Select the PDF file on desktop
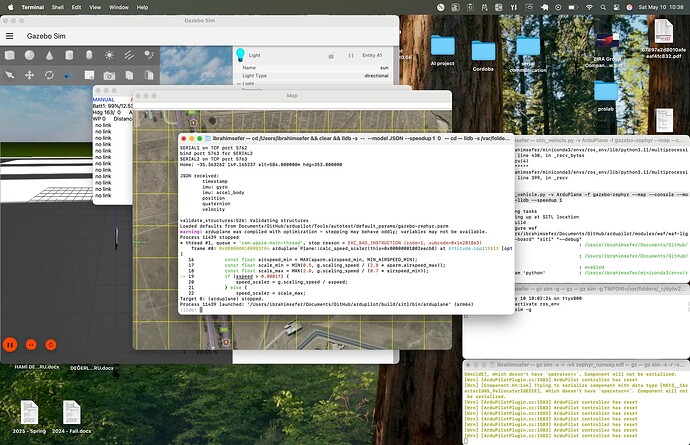Image resolution: width=690 pixels, height=445 pixels. point(664,39)
